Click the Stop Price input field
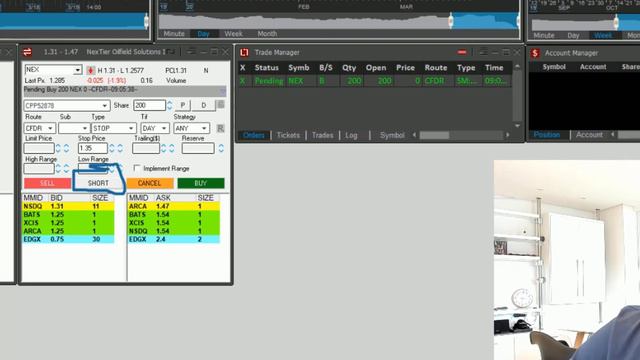The image size is (640, 360). coord(93,148)
